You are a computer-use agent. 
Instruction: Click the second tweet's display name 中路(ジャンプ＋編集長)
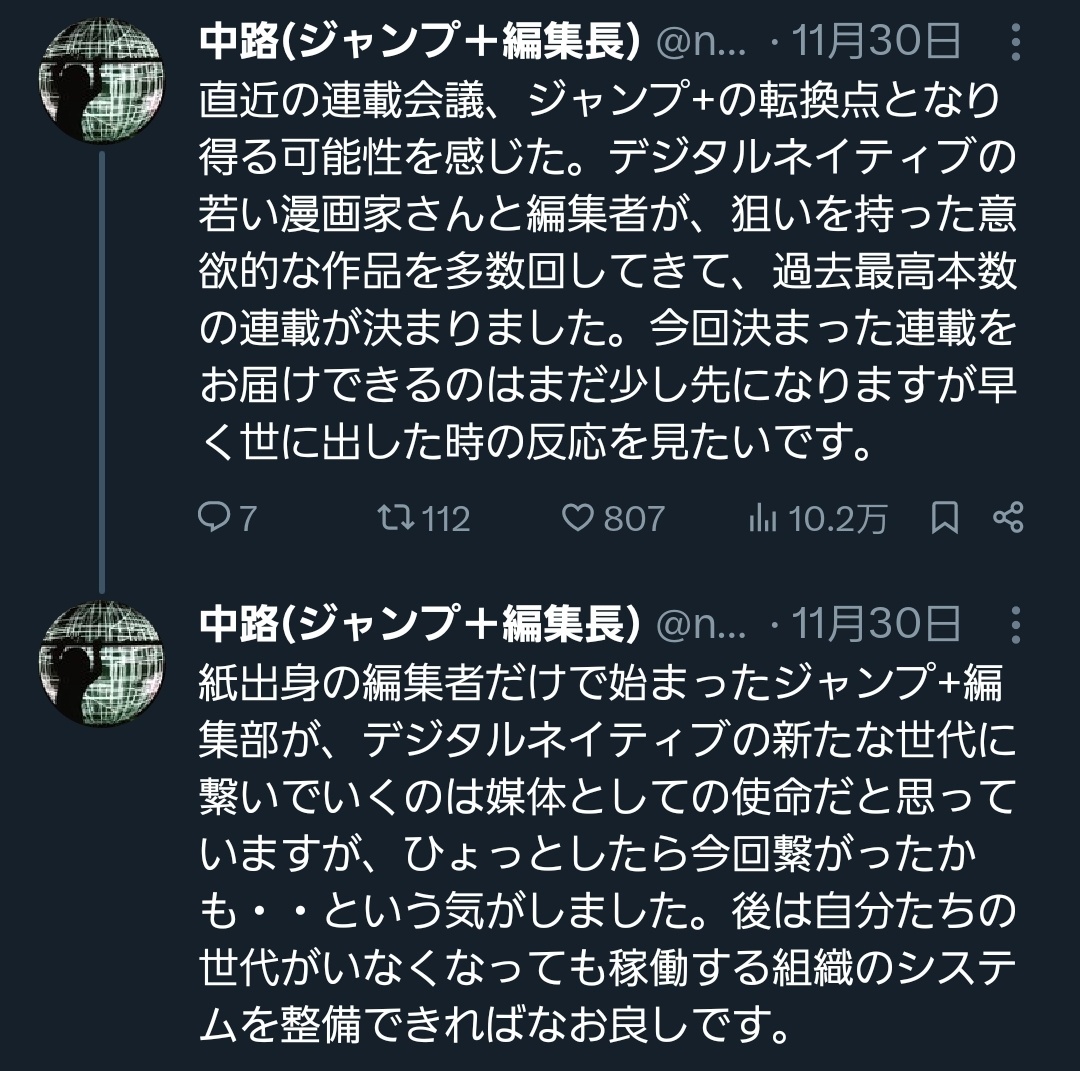(420, 624)
